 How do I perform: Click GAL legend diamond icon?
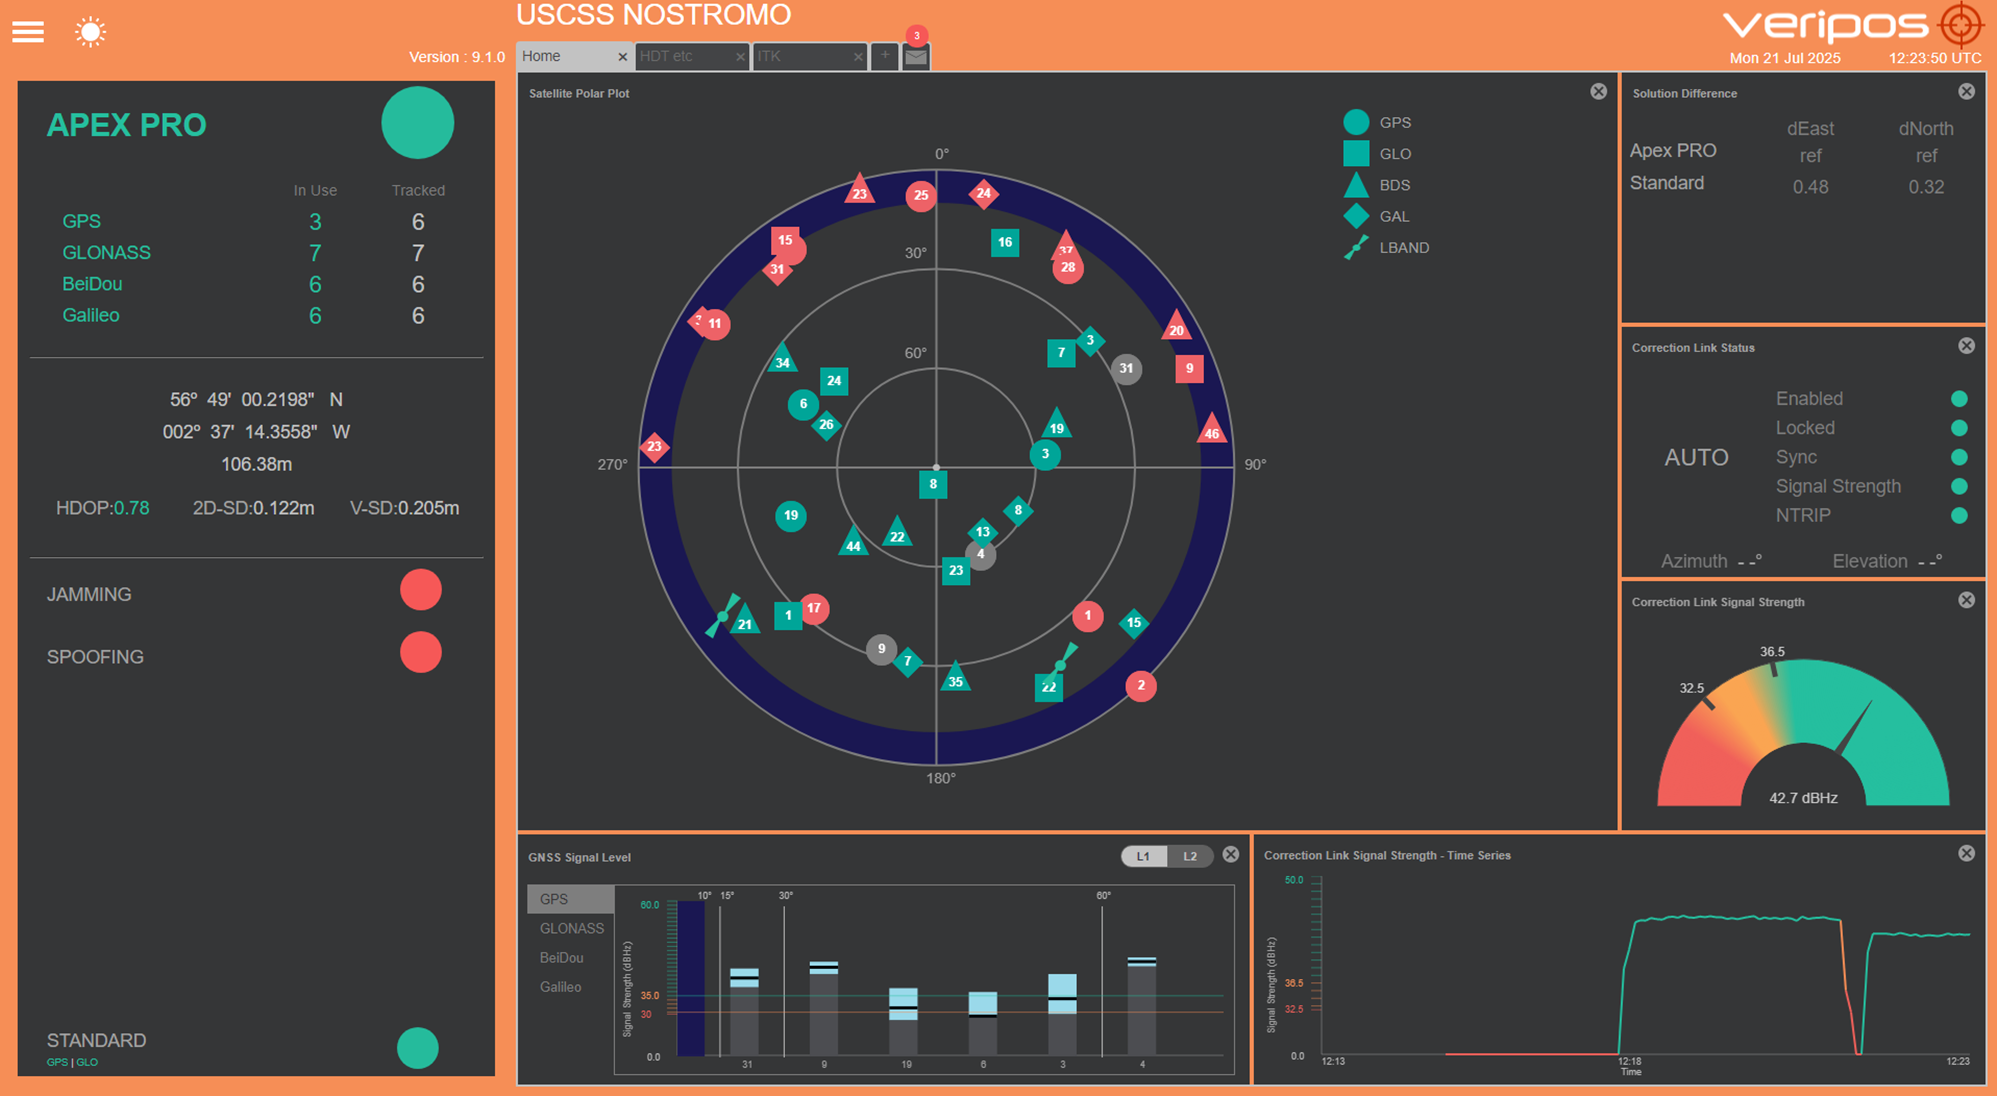[x=1356, y=215]
